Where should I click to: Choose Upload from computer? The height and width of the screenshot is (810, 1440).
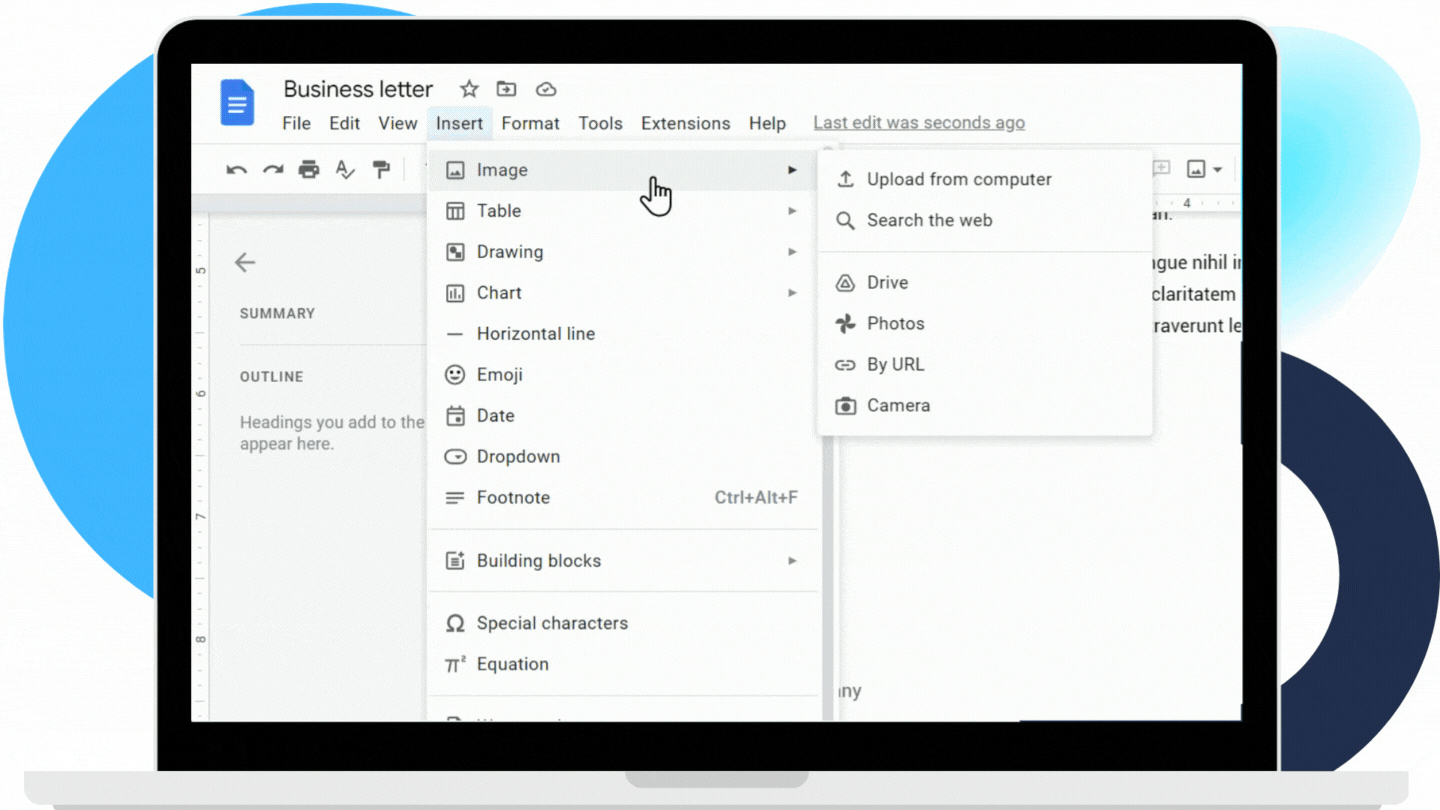pyautogui.click(x=959, y=179)
